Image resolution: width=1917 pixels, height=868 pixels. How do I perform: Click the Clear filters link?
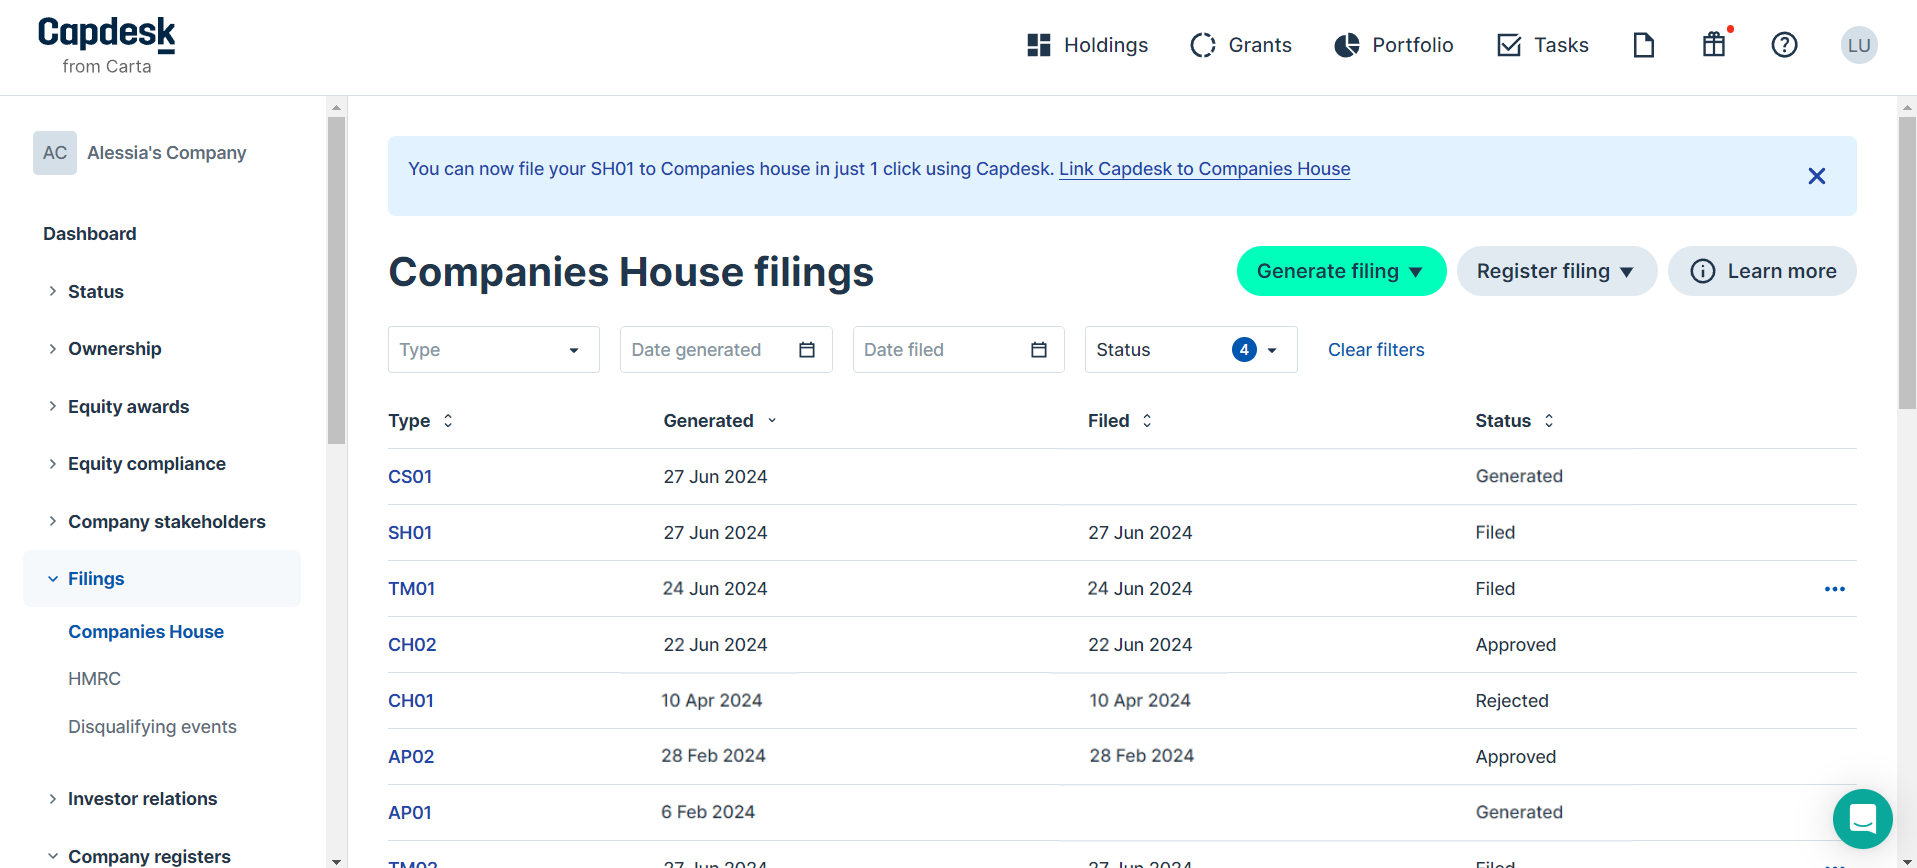(x=1375, y=350)
